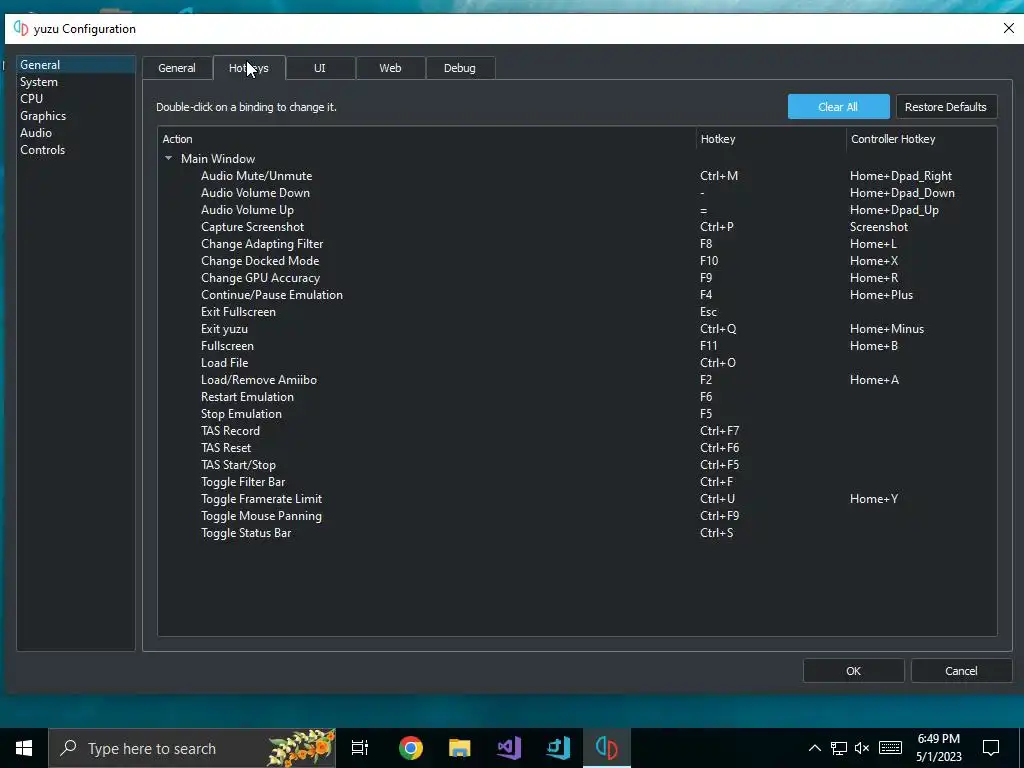The width and height of the screenshot is (1024, 768).
Task: Click the Esc hotkey binding
Action: click(x=709, y=312)
